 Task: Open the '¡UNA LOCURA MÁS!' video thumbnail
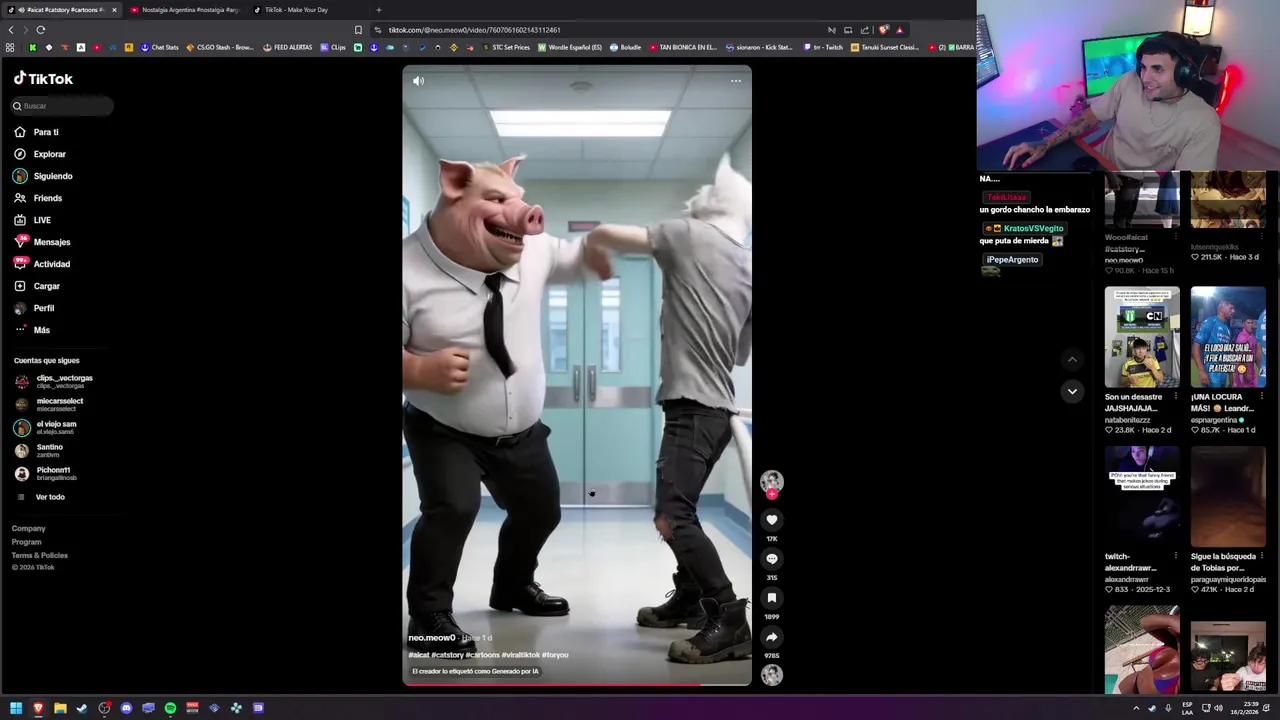[1228, 337]
